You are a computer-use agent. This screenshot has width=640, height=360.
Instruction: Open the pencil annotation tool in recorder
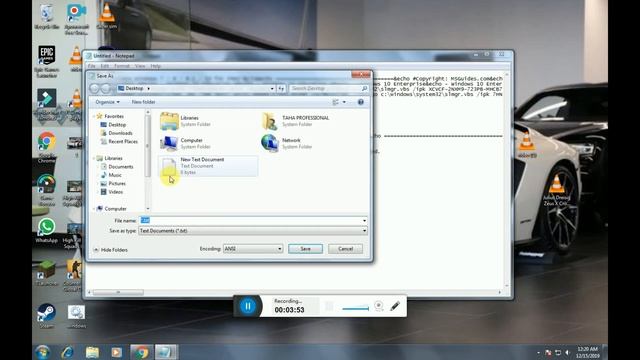[395, 306]
